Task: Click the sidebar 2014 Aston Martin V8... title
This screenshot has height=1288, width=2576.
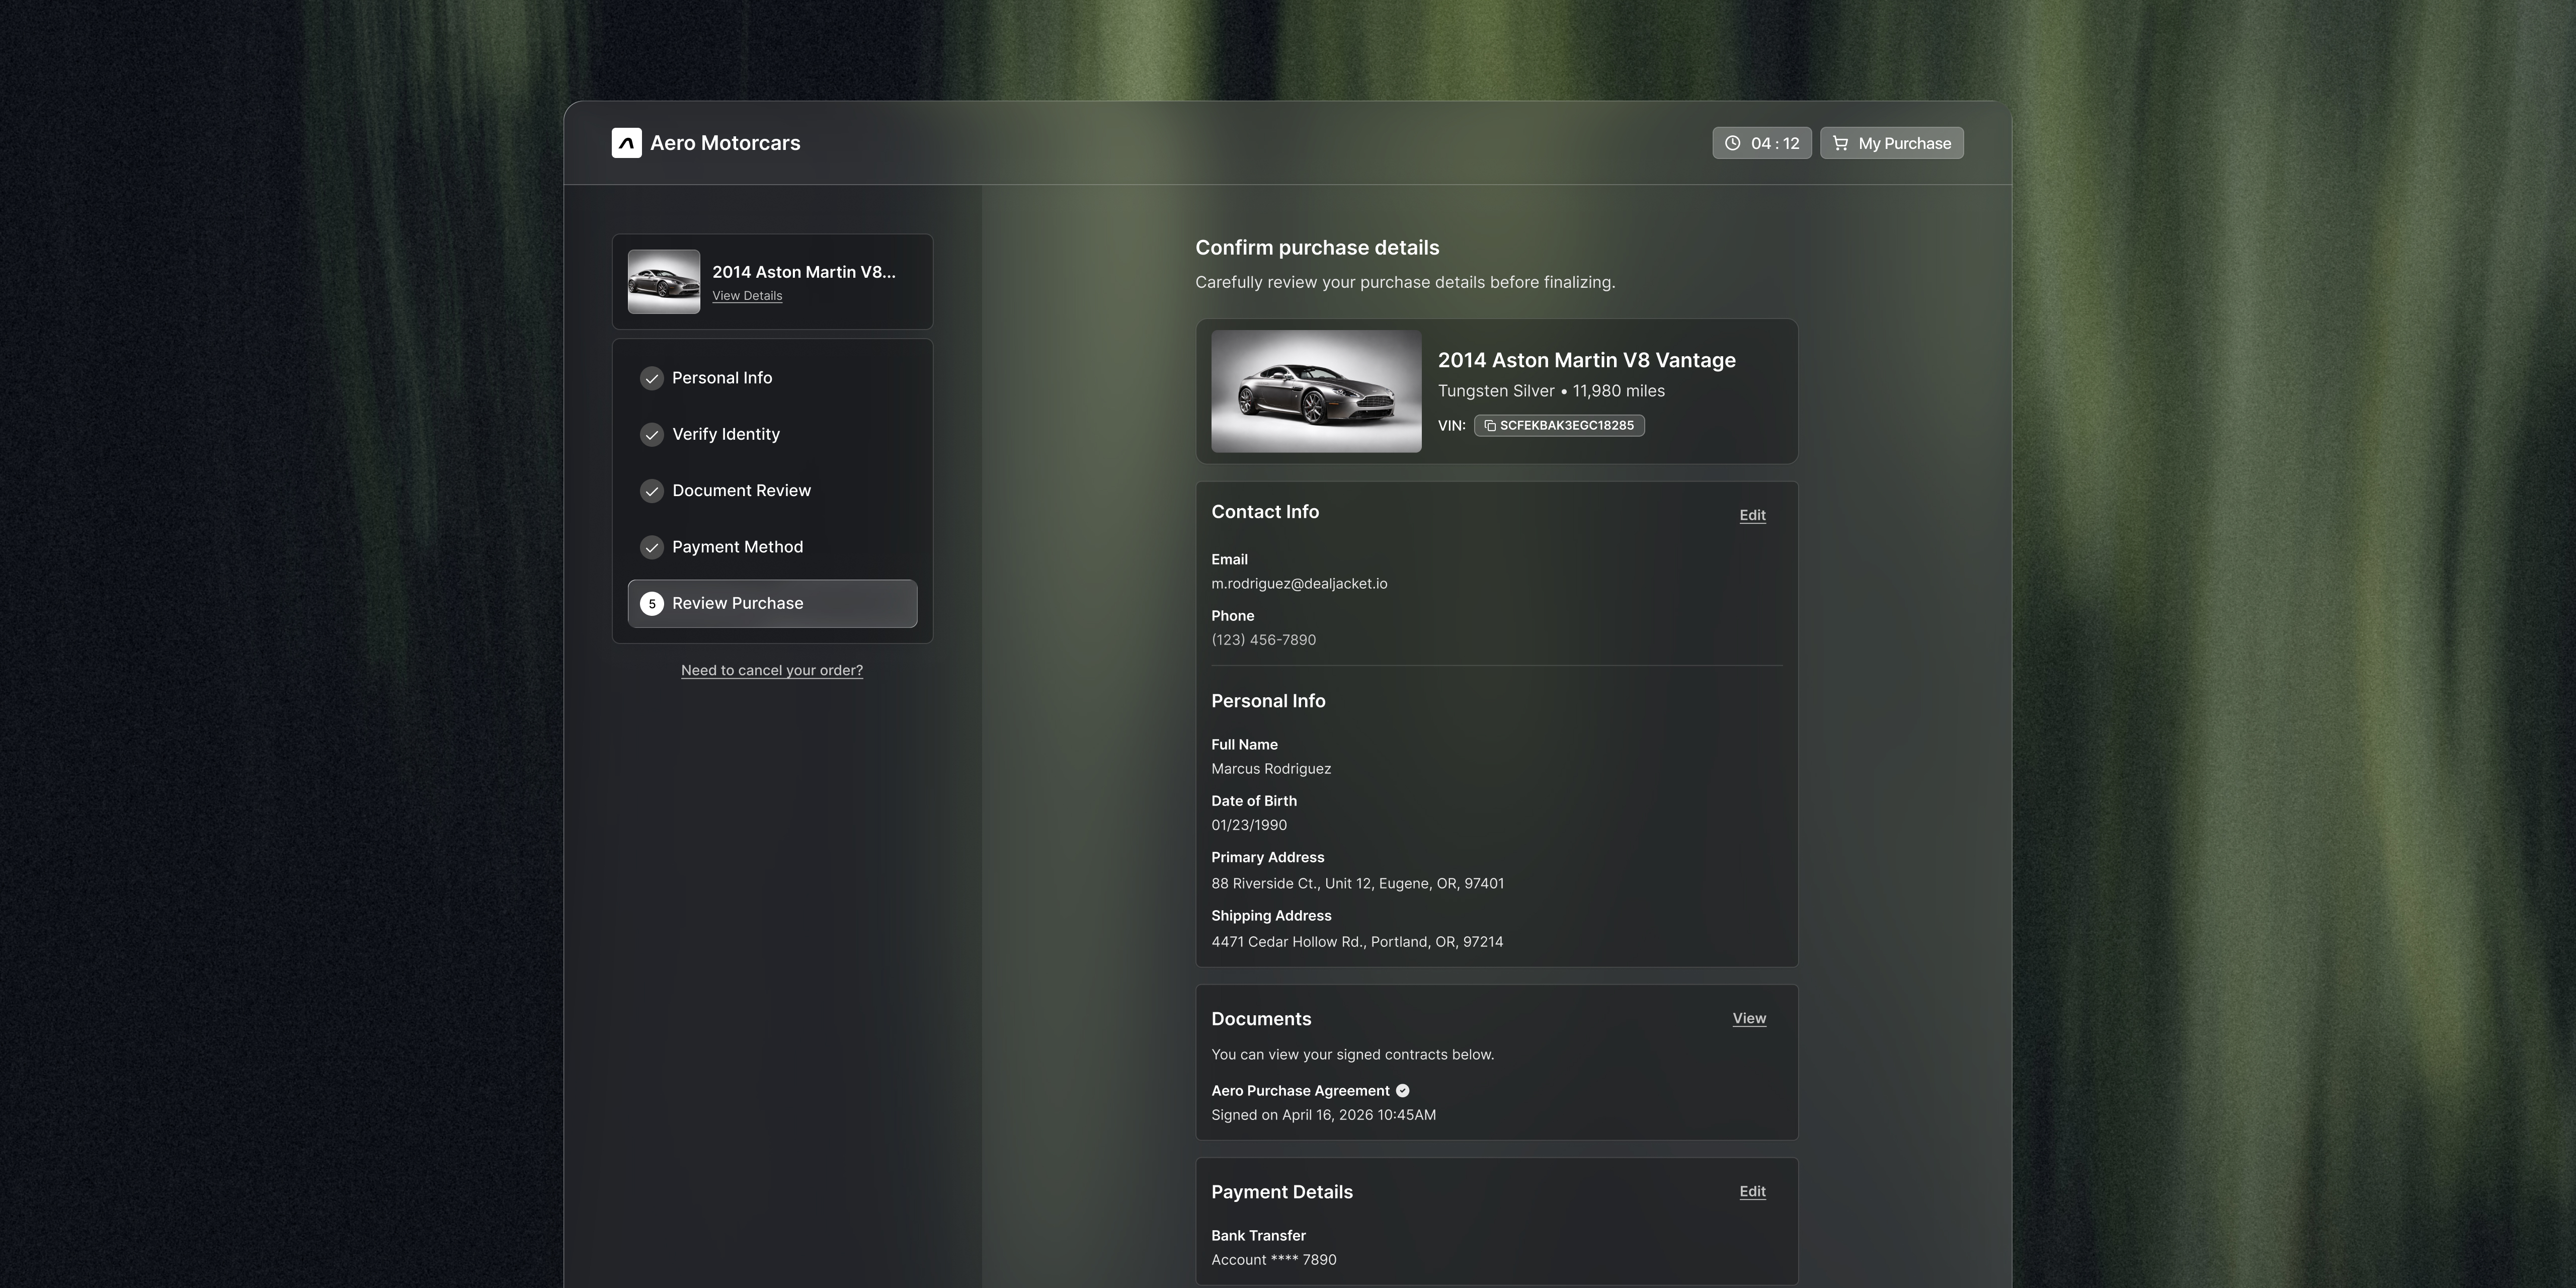Action: [x=804, y=272]
